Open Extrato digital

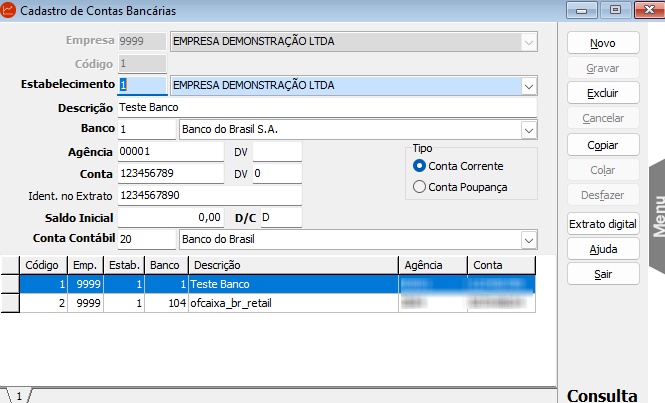[602, 223]
